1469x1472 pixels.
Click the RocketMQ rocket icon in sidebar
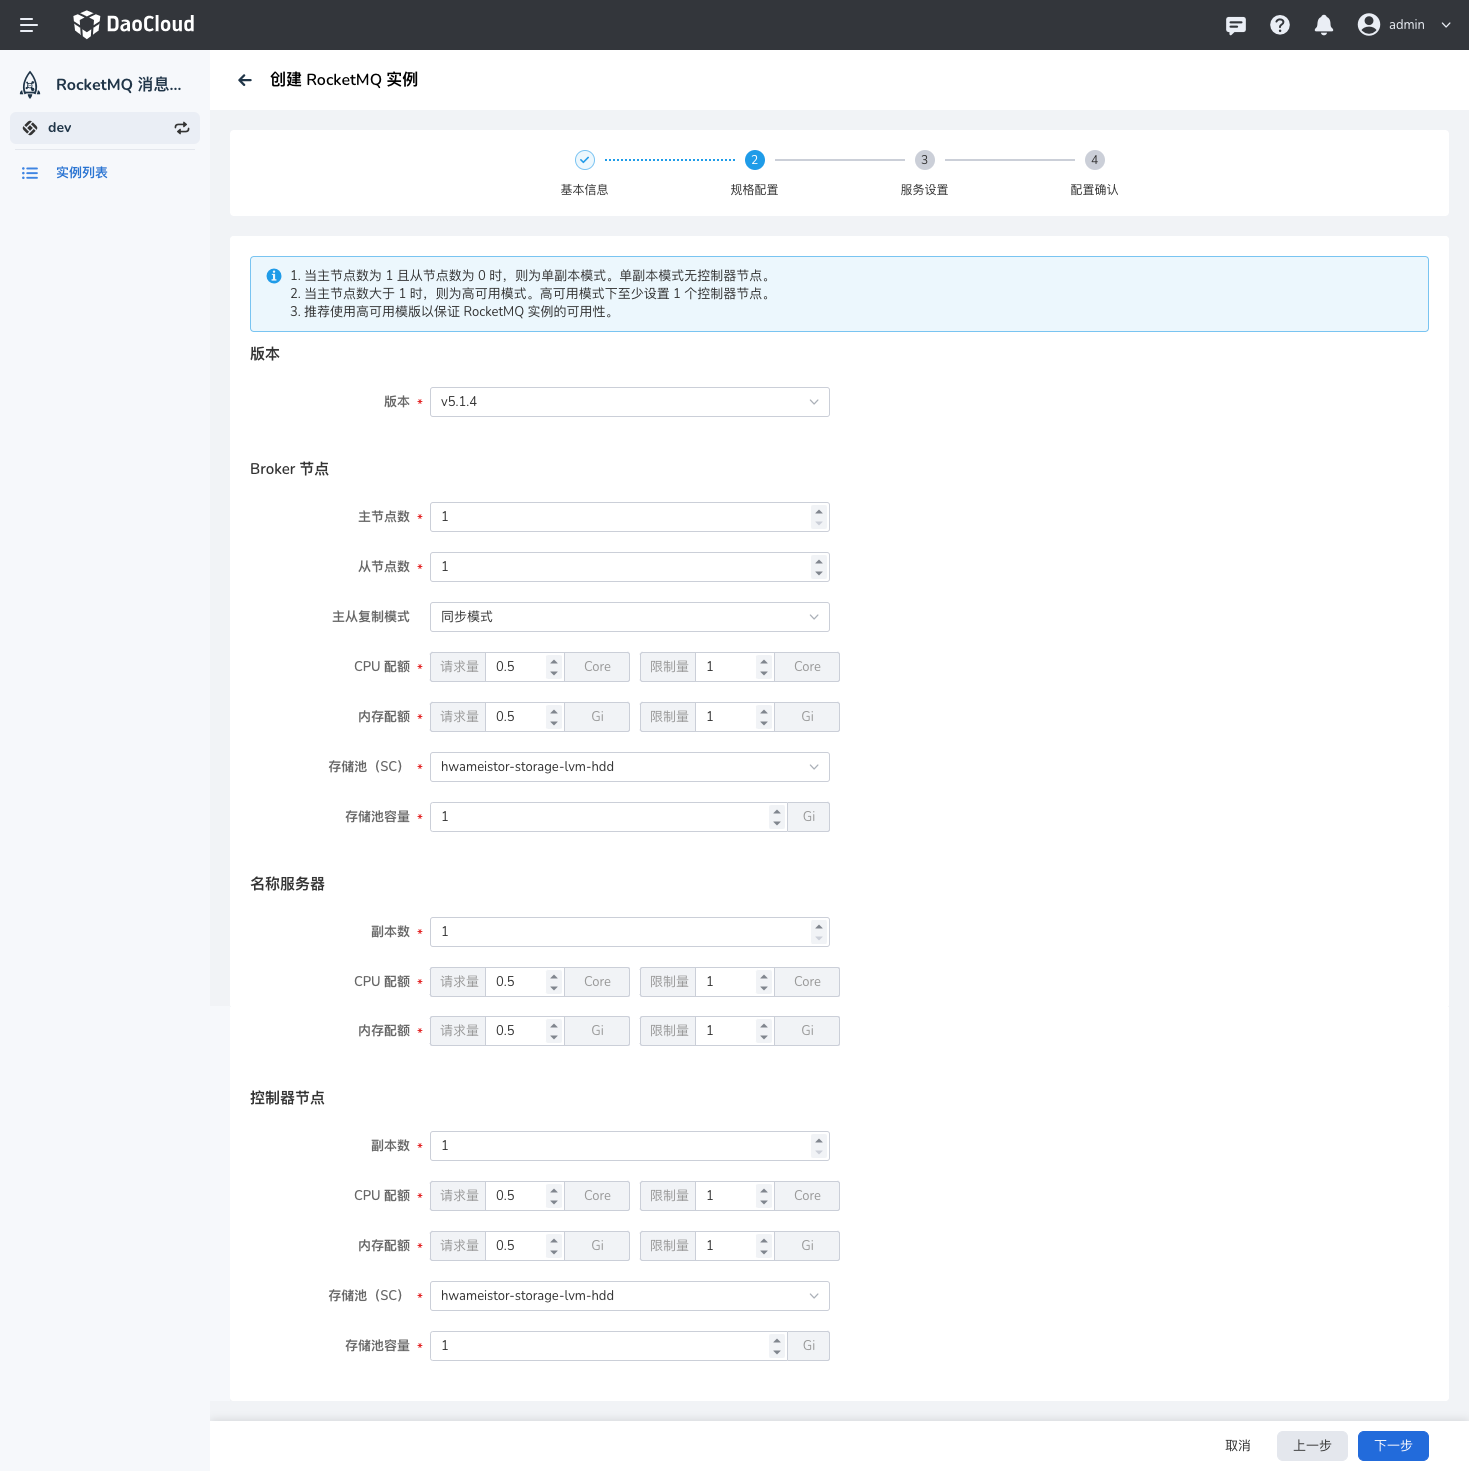(30, 84)
